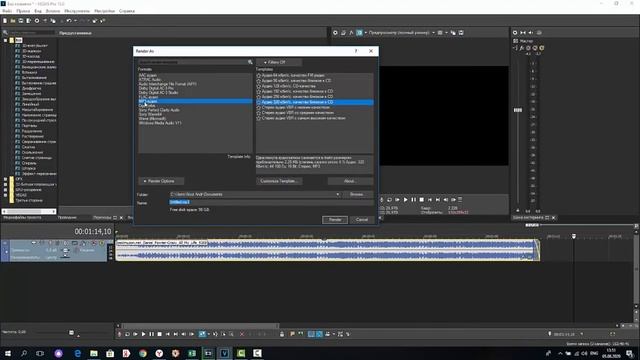Switch to the Проводник tab
This screenshot has width=640, height=360.
click(x=67, y=218)
